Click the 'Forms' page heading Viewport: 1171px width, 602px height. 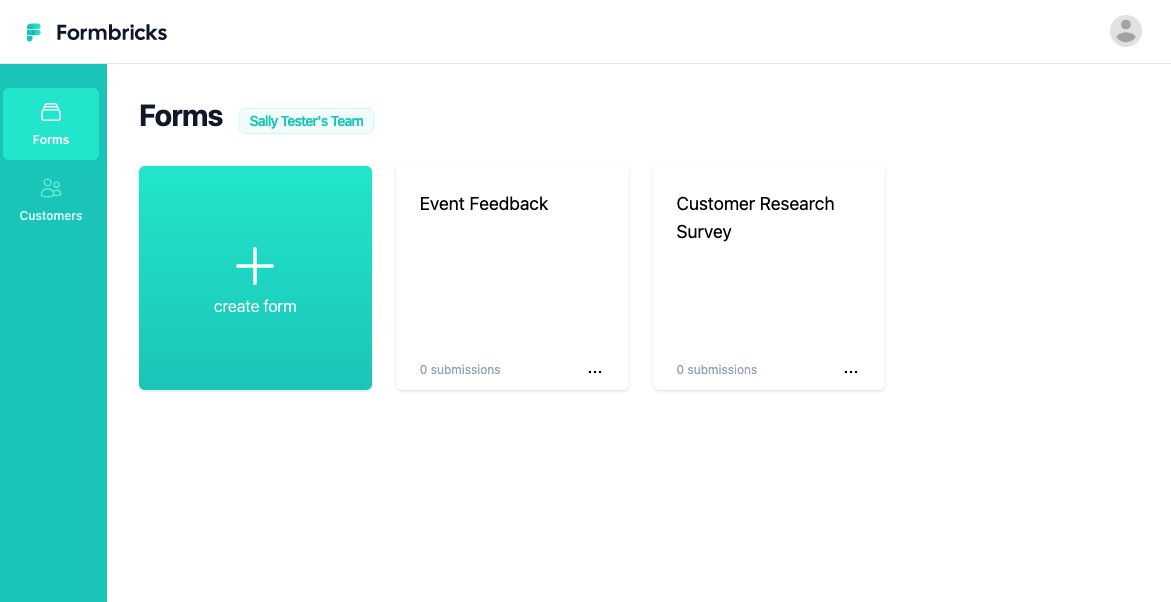181,117
